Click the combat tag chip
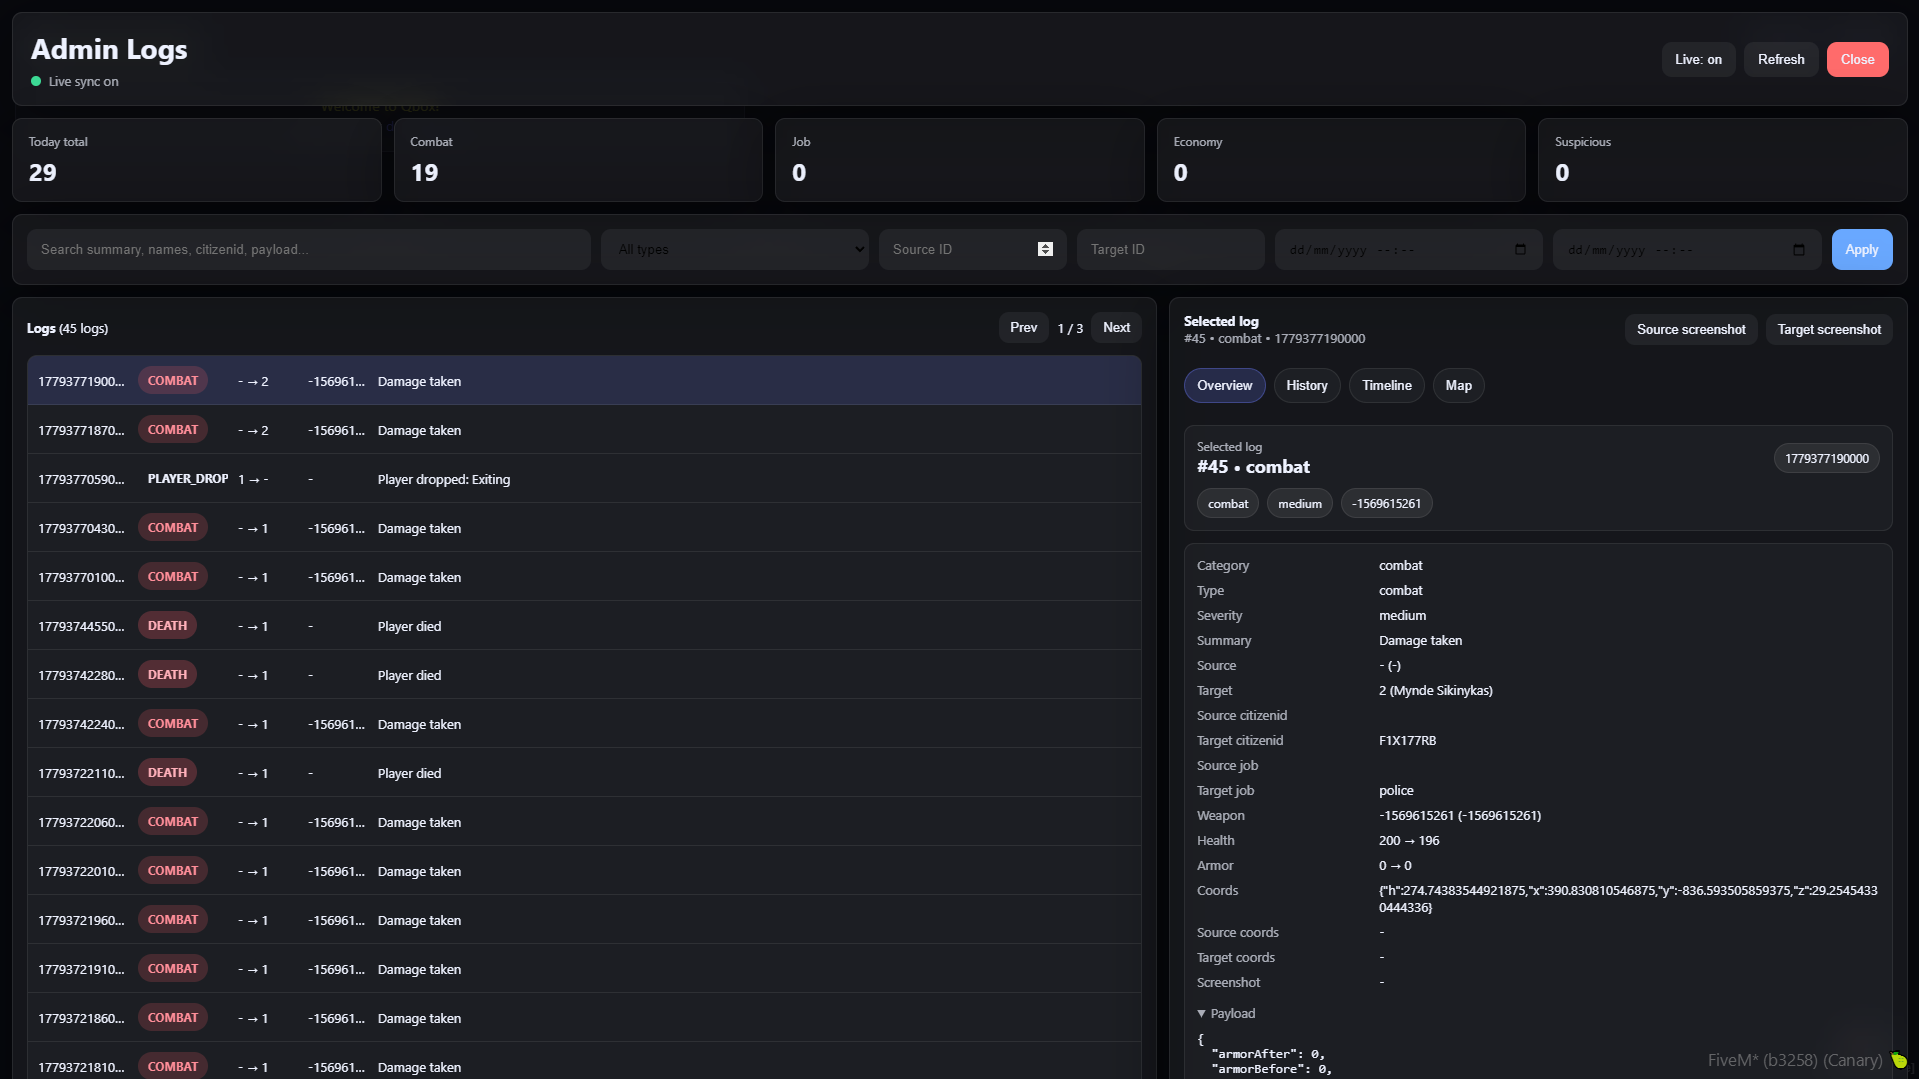Viewport: 1919px width, 1079px height. coord(1227,503)
